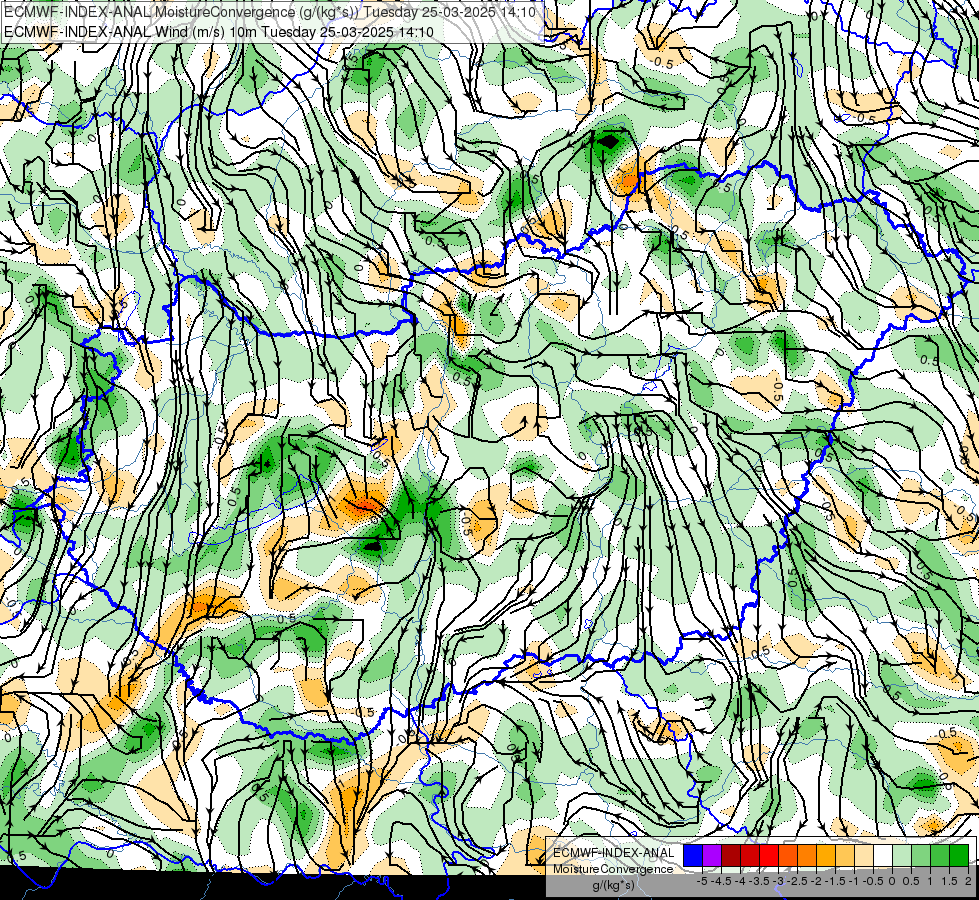Screen dimensions: 979x900
Task: Click the legend label MoistureConvergence
Action: [613, 869]
